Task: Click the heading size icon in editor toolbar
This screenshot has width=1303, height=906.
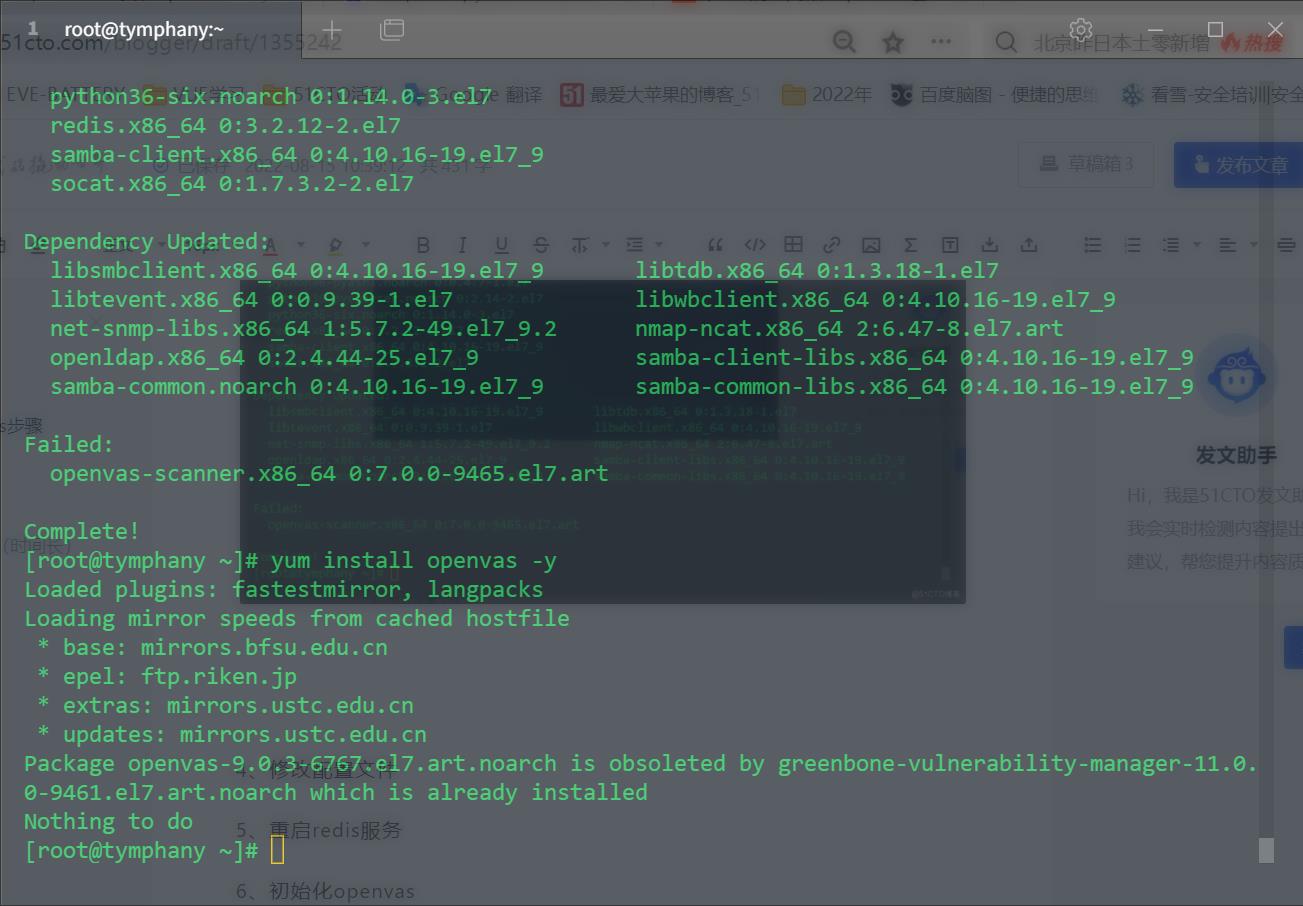Action: (580, 245)
